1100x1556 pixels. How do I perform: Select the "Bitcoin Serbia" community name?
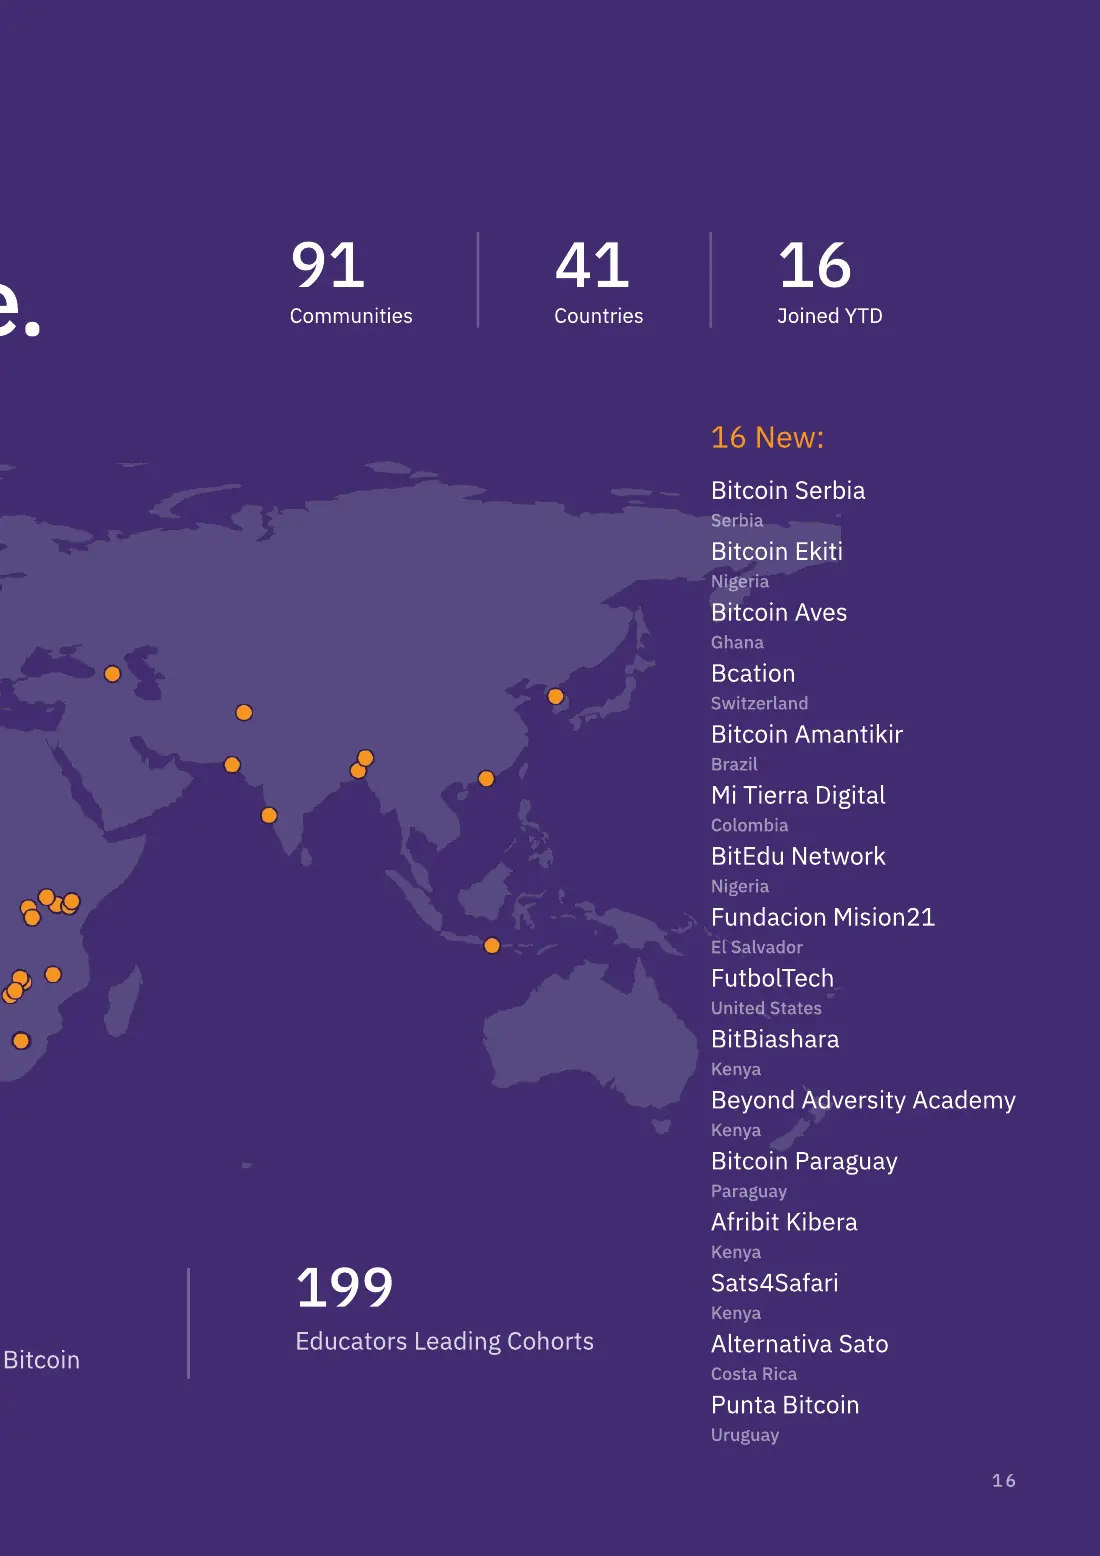788,490
